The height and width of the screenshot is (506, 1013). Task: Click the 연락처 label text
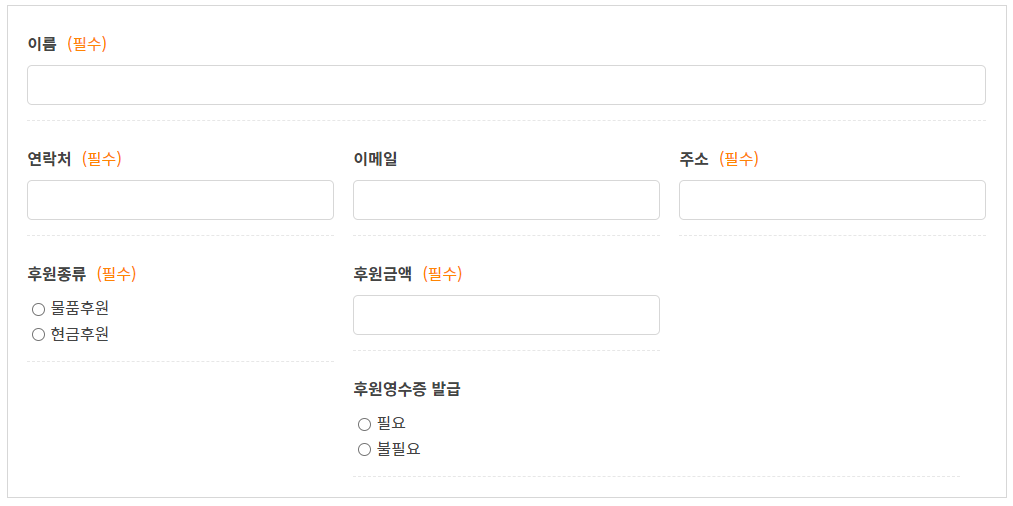(49, 159)
